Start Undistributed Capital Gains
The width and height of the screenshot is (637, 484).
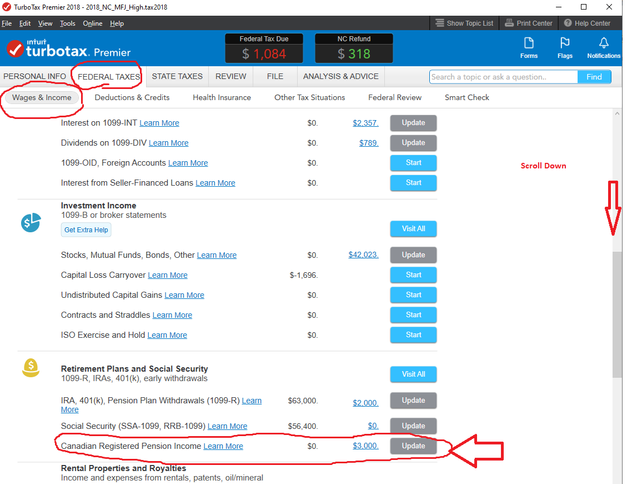click(413, 295)
